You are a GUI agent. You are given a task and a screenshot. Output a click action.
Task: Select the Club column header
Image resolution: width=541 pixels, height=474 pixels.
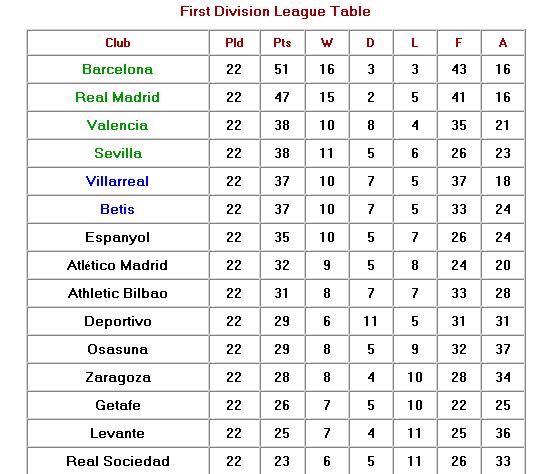118,43
